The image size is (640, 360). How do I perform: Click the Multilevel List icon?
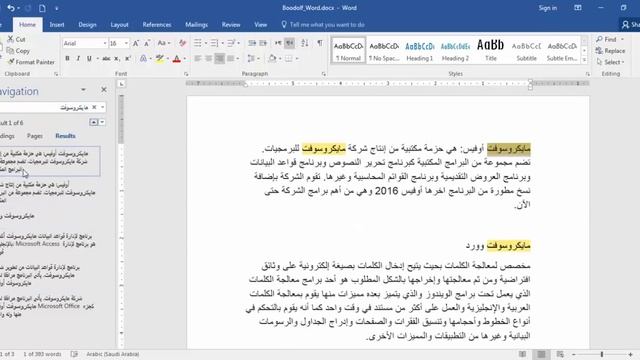[231, 43]
